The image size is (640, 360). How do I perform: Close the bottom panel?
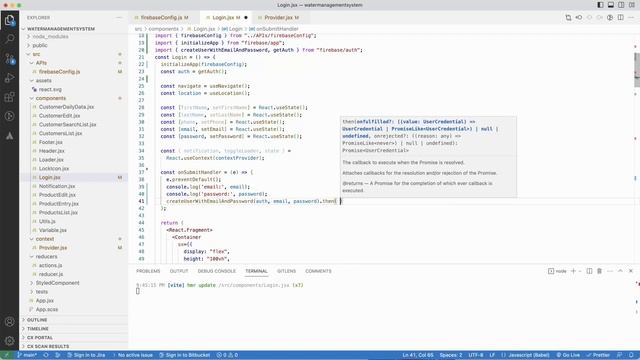(631, 271)
